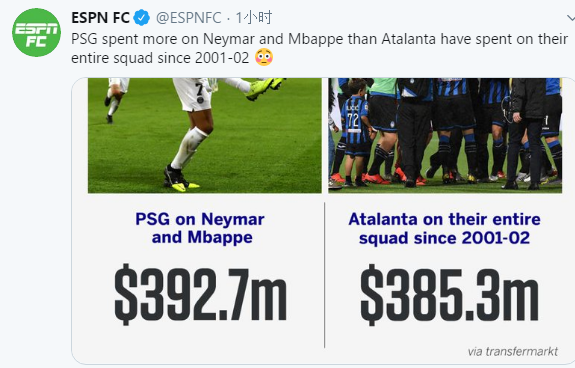
Task: Click the 'entire squad since 2001-02' tweet line
Action: [160, 58]
